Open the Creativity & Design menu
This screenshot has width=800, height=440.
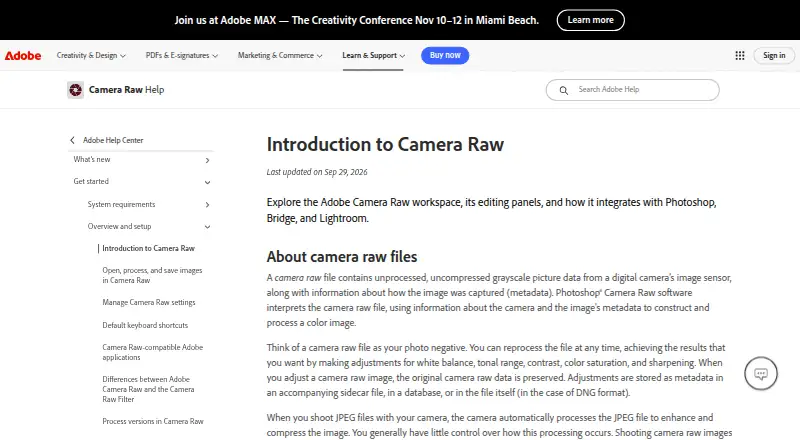pyautogui.click(x=91, y=56)
